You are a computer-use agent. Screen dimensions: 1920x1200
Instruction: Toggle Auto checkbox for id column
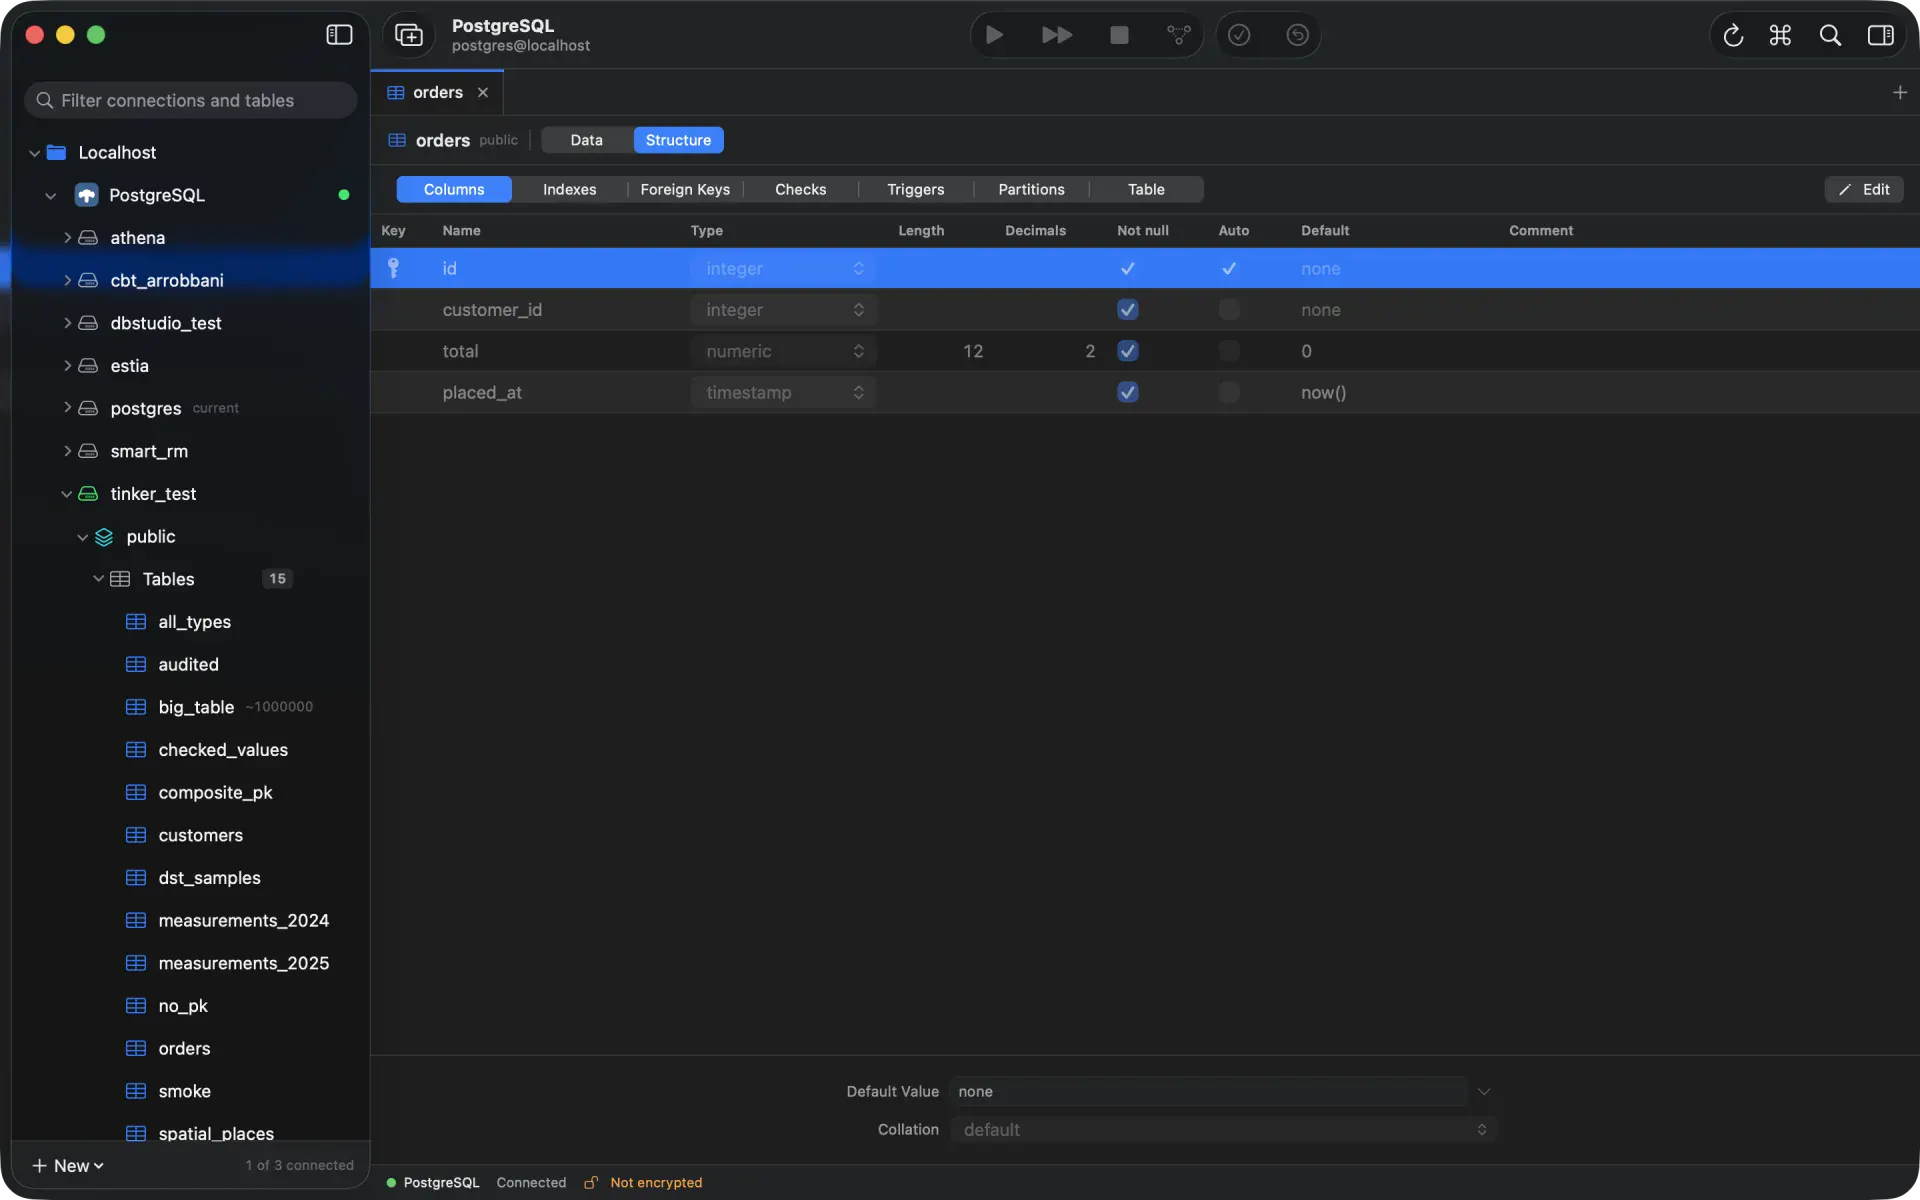[1229, 268]
